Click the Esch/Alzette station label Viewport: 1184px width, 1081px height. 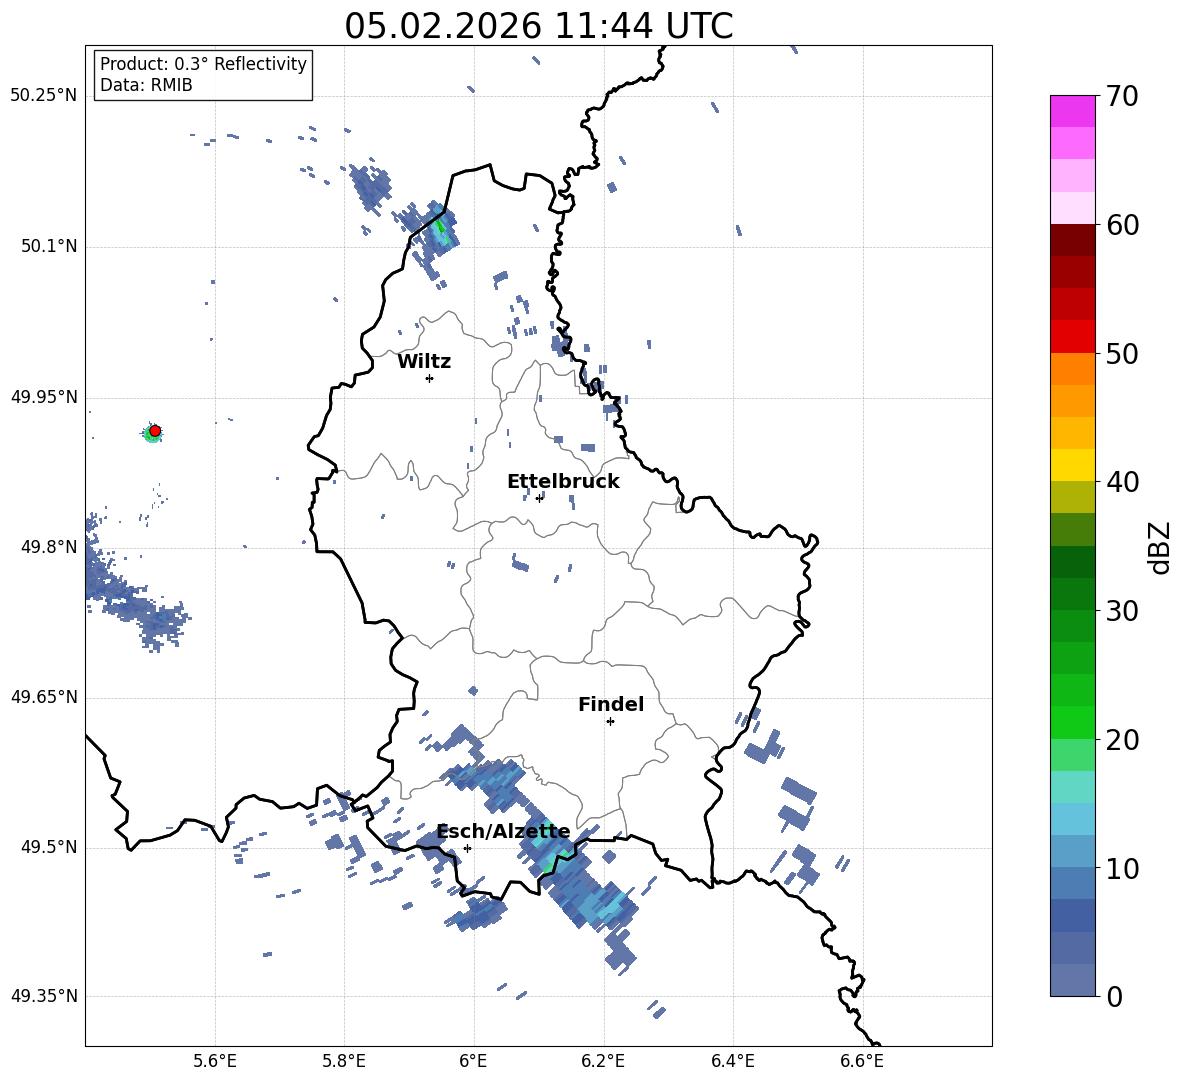504,831
